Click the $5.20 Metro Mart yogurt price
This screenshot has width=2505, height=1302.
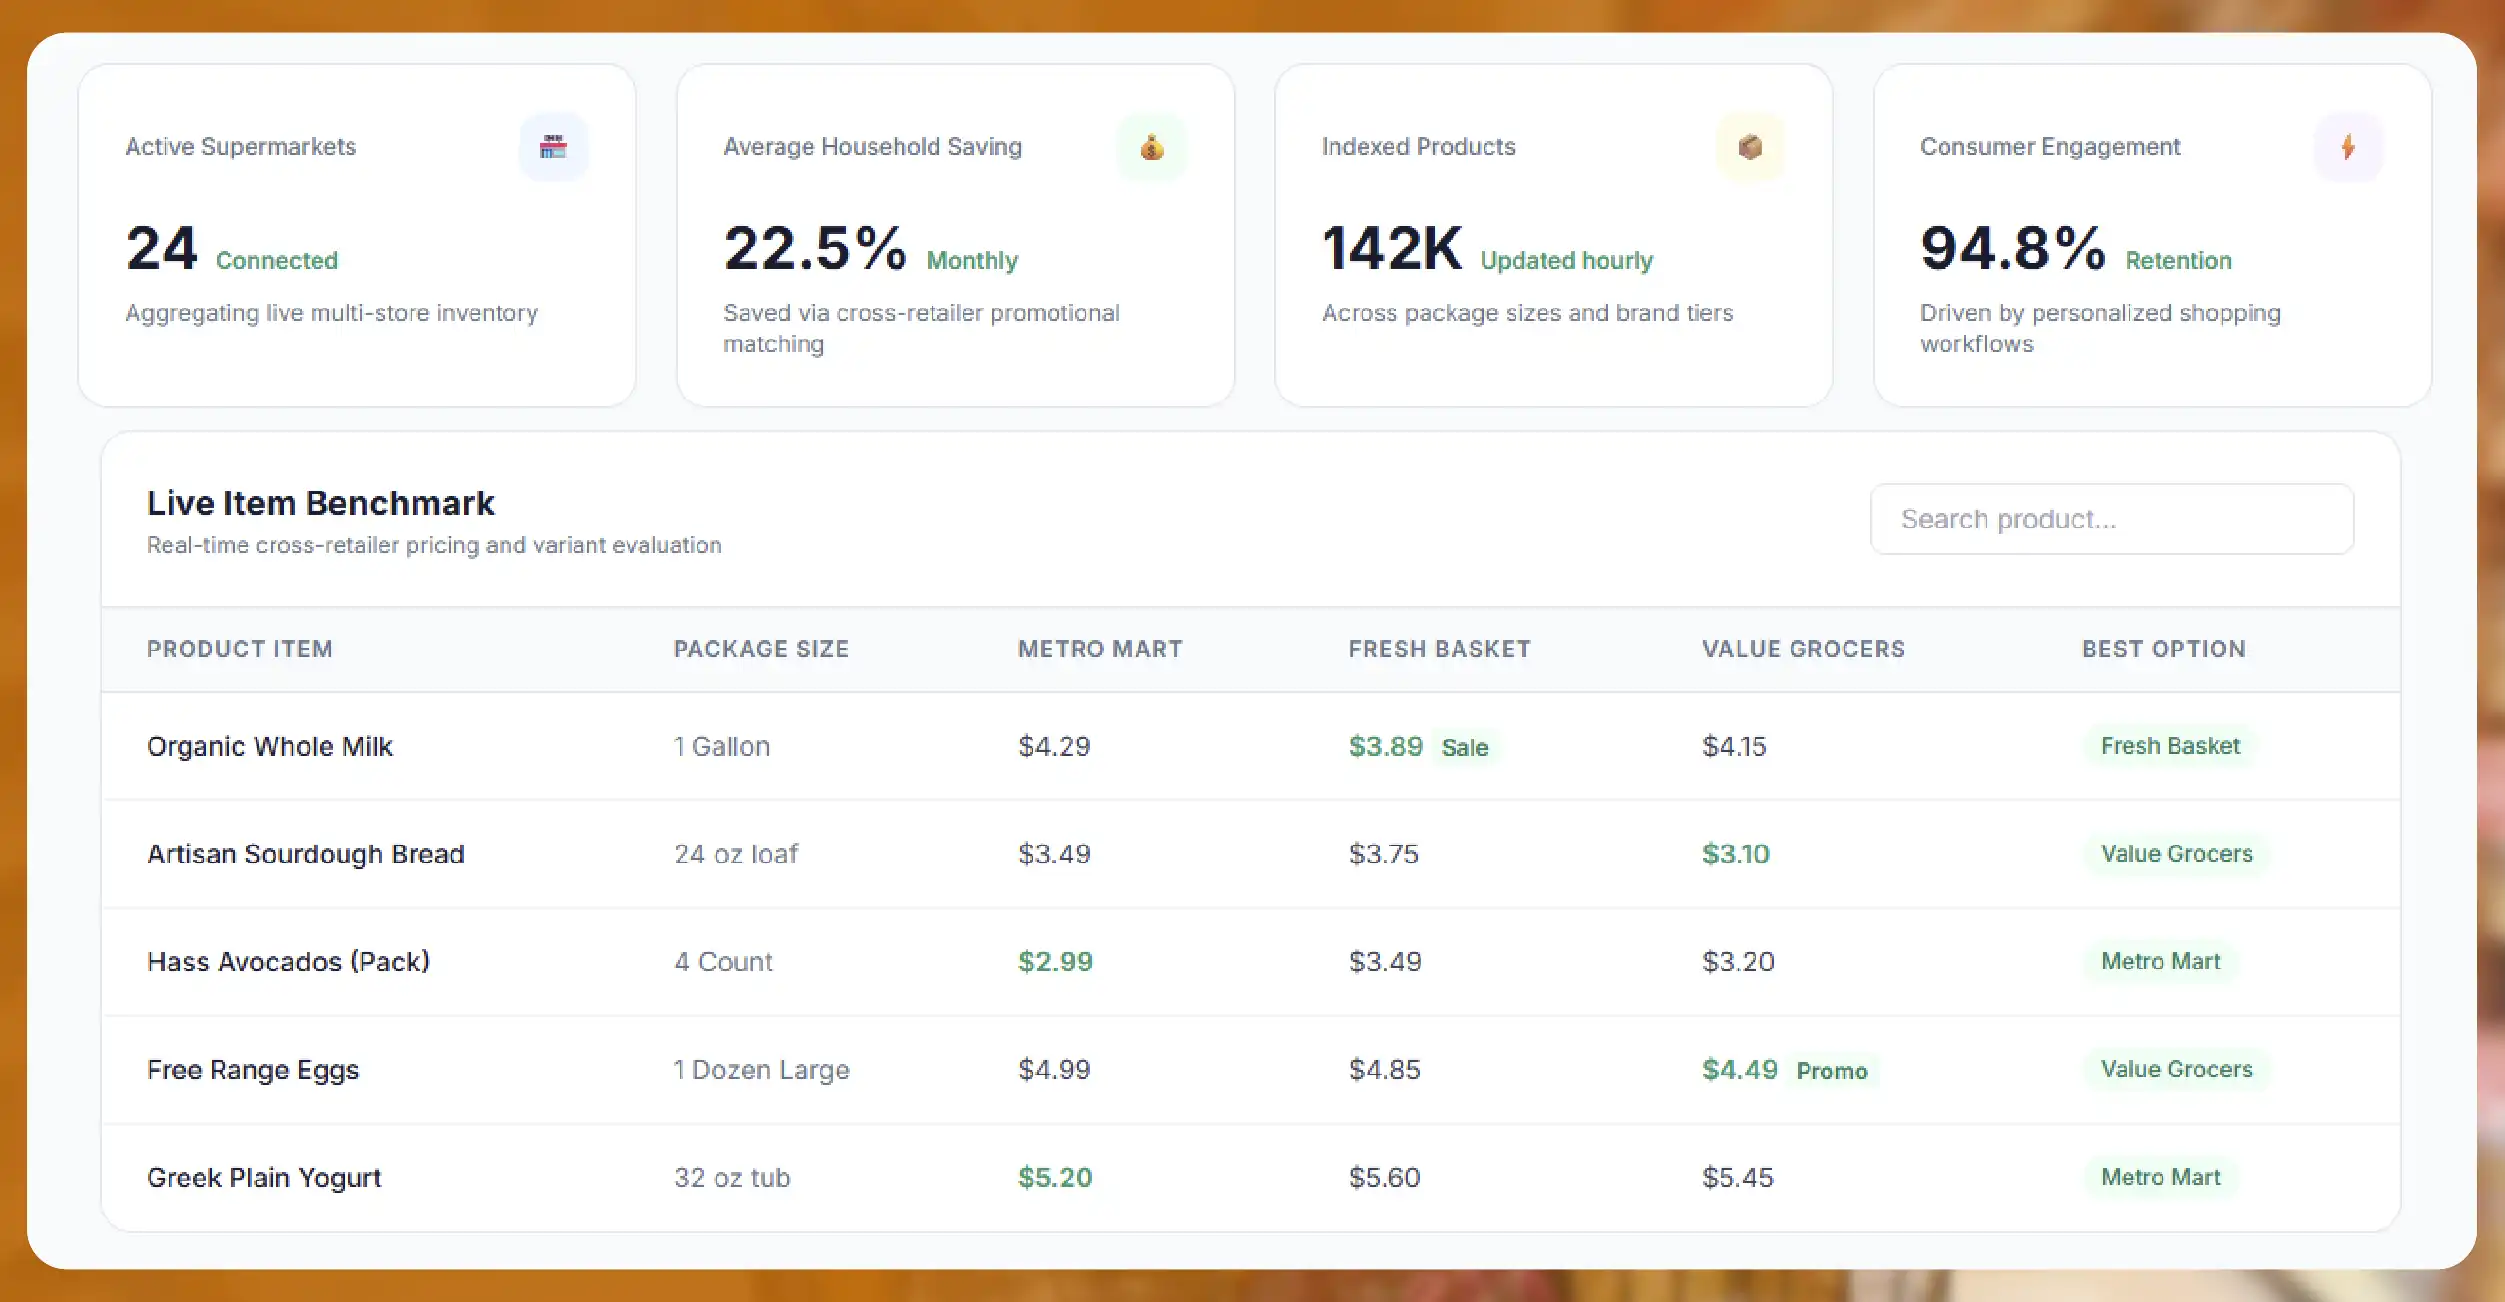point(1055,1178)
